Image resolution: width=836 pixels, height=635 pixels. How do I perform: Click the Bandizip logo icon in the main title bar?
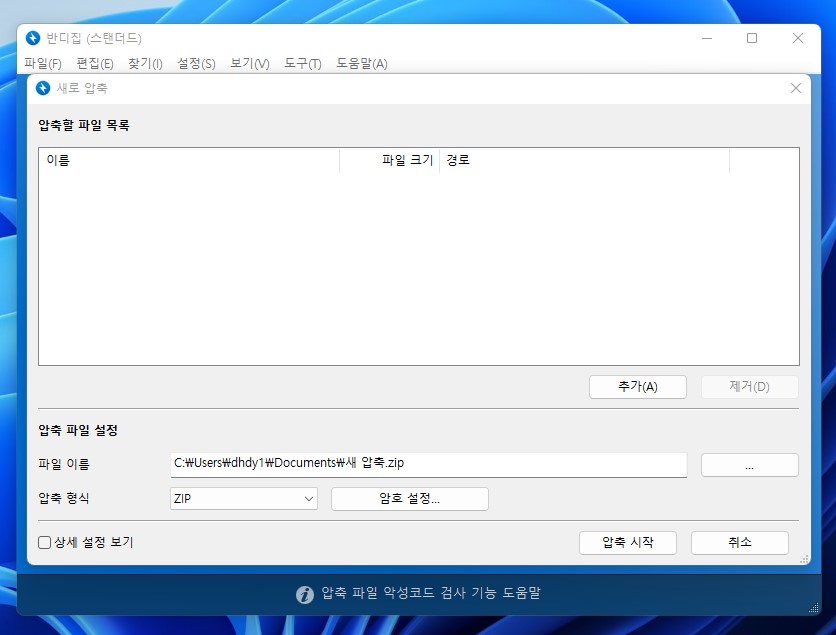pyautogui.click(x=33, y=38)
